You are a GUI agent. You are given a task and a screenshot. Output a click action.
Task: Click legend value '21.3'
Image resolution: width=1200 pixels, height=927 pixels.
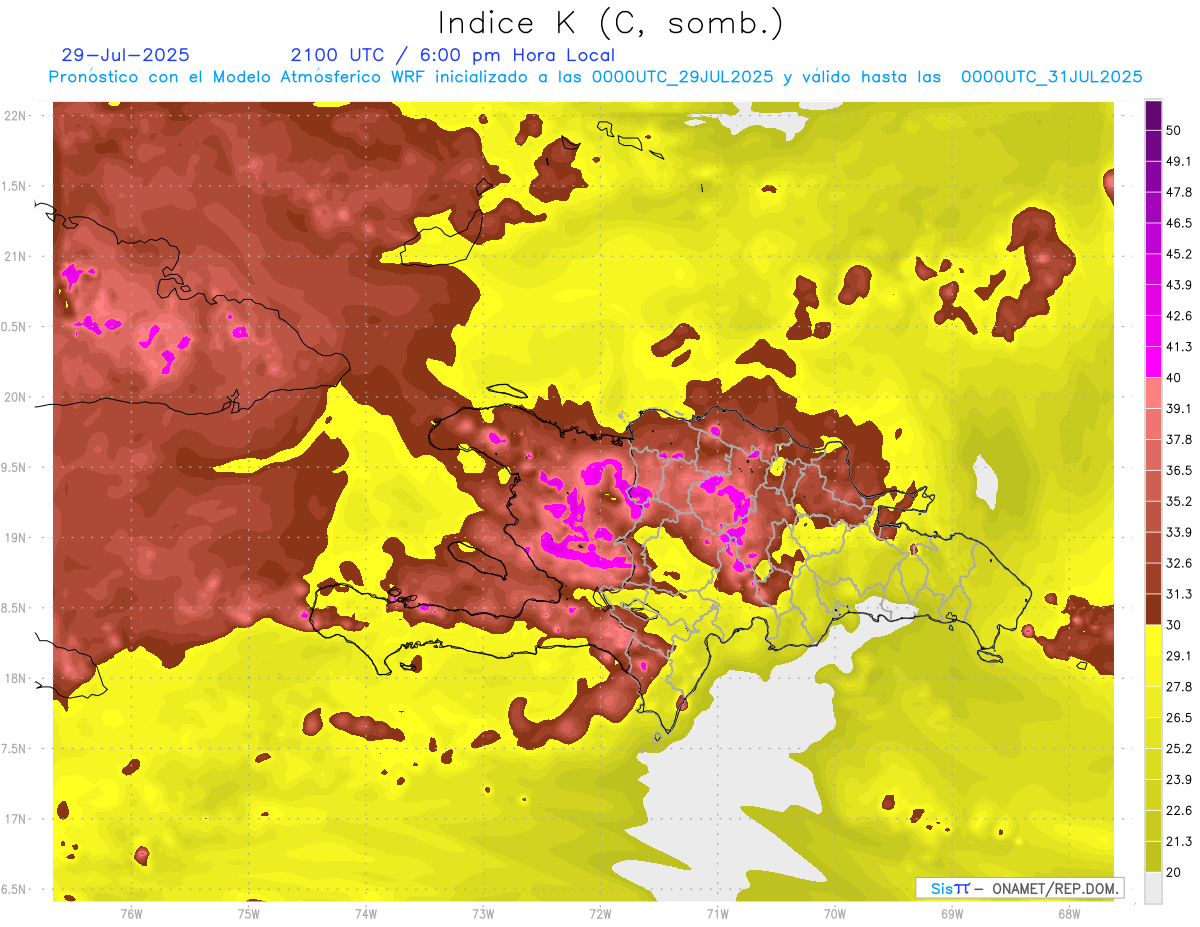pyautogui.click(x=1179, y=841)
